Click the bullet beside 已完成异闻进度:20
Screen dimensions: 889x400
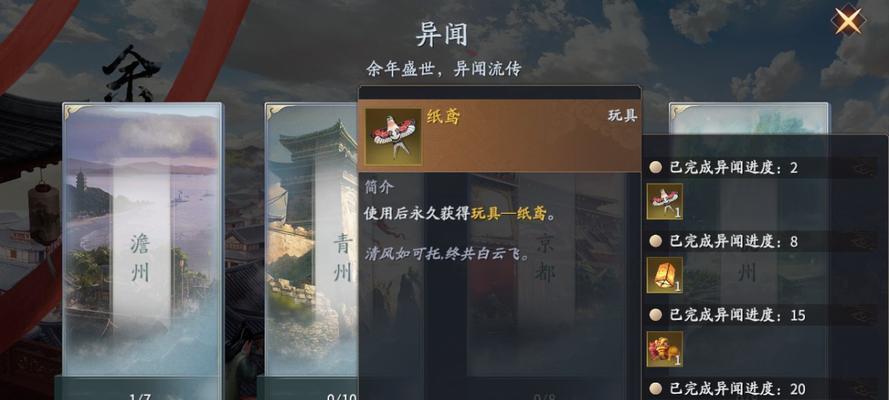click(656, 388)
